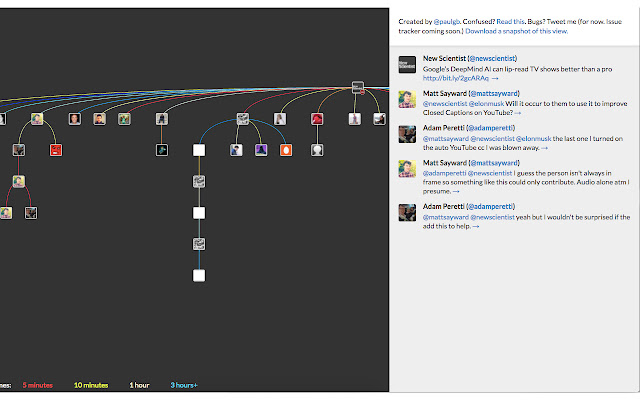Screen dimensions: 640x400
Task: Click the yellow '10 minutes' legend label
Action: click(x=91, y=385)
